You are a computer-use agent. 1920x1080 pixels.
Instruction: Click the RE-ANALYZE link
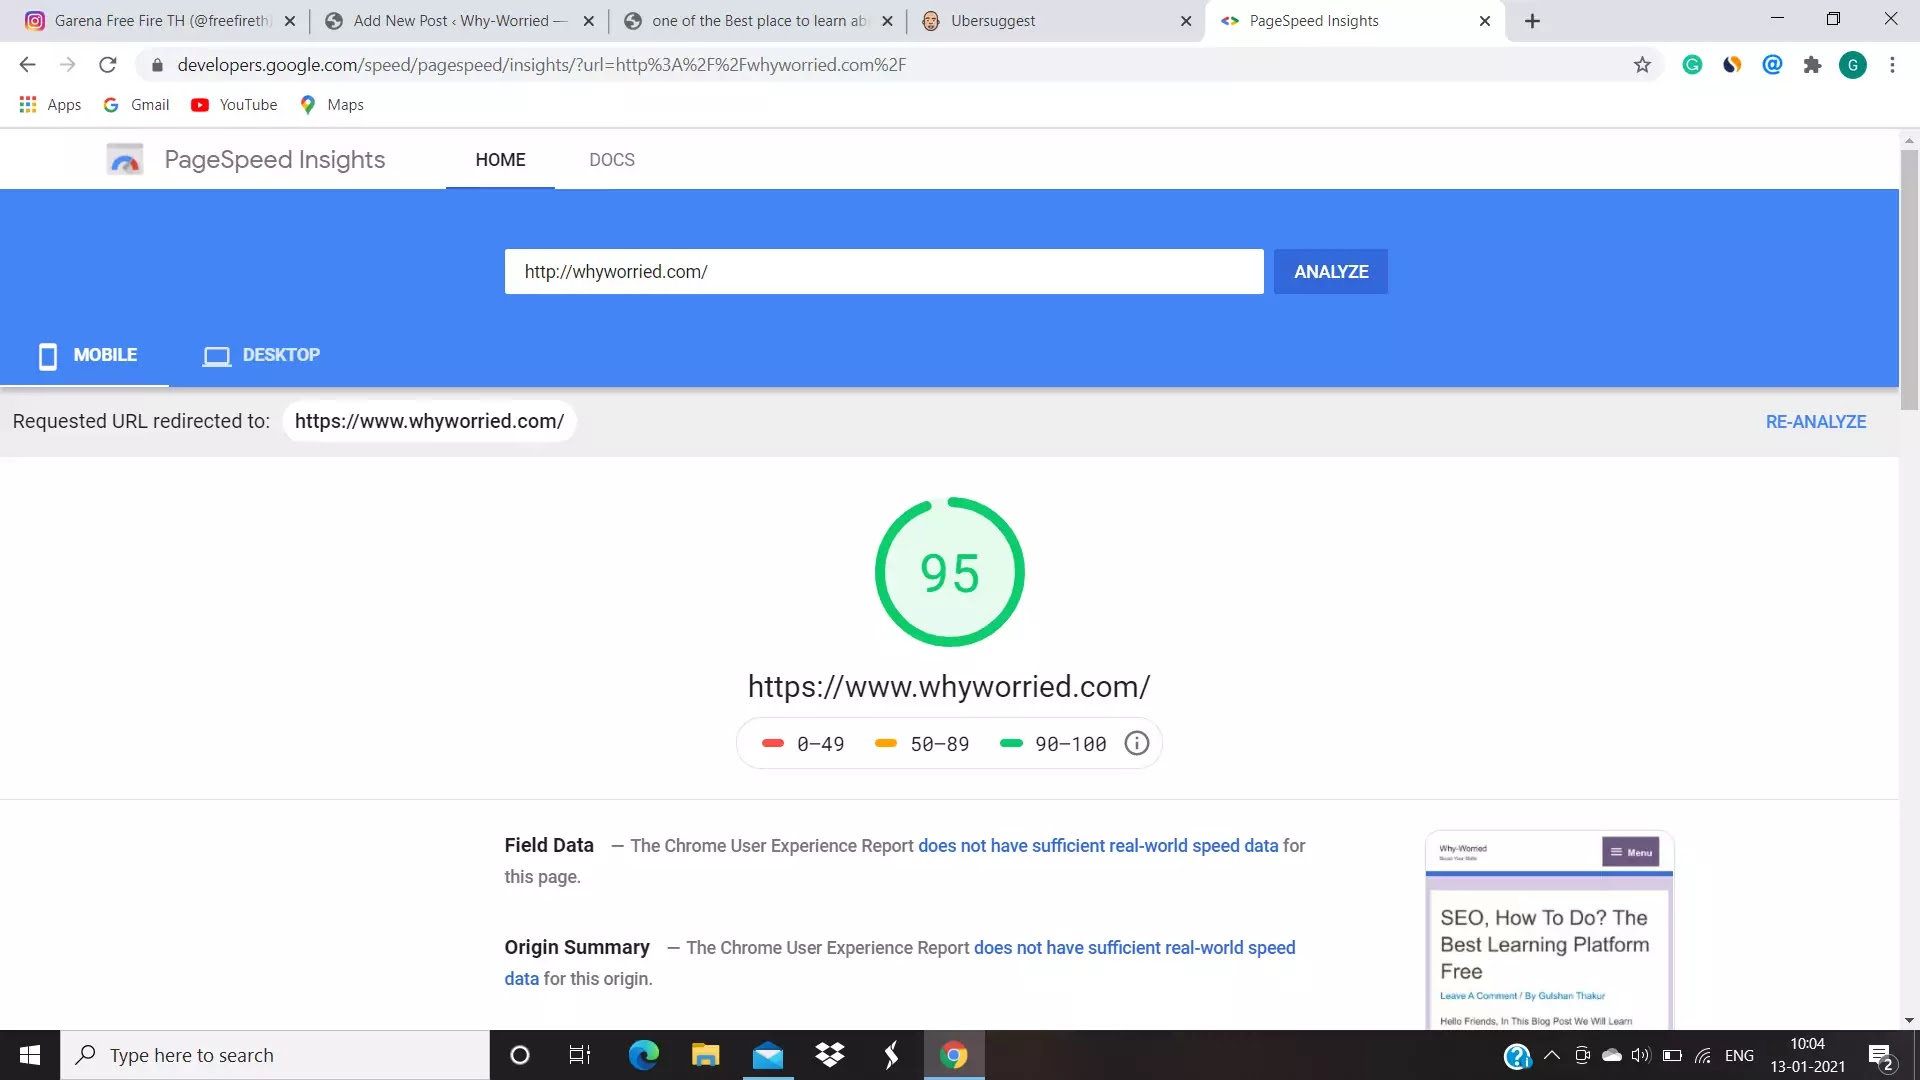point(1815,422)
